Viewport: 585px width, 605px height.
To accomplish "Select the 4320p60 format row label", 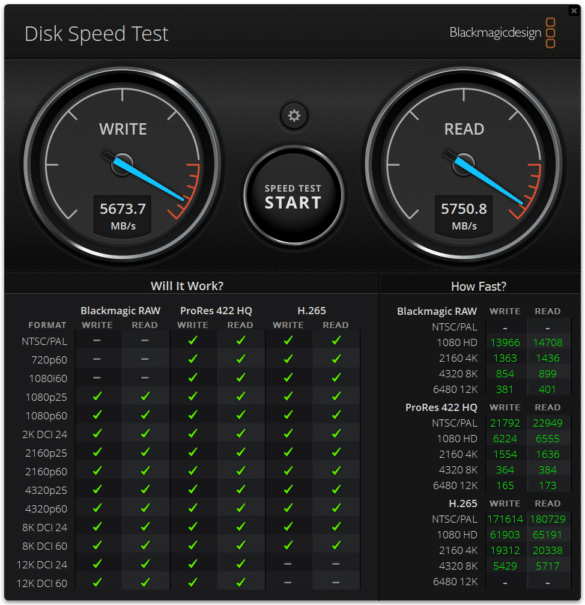I will coord(46,509).
